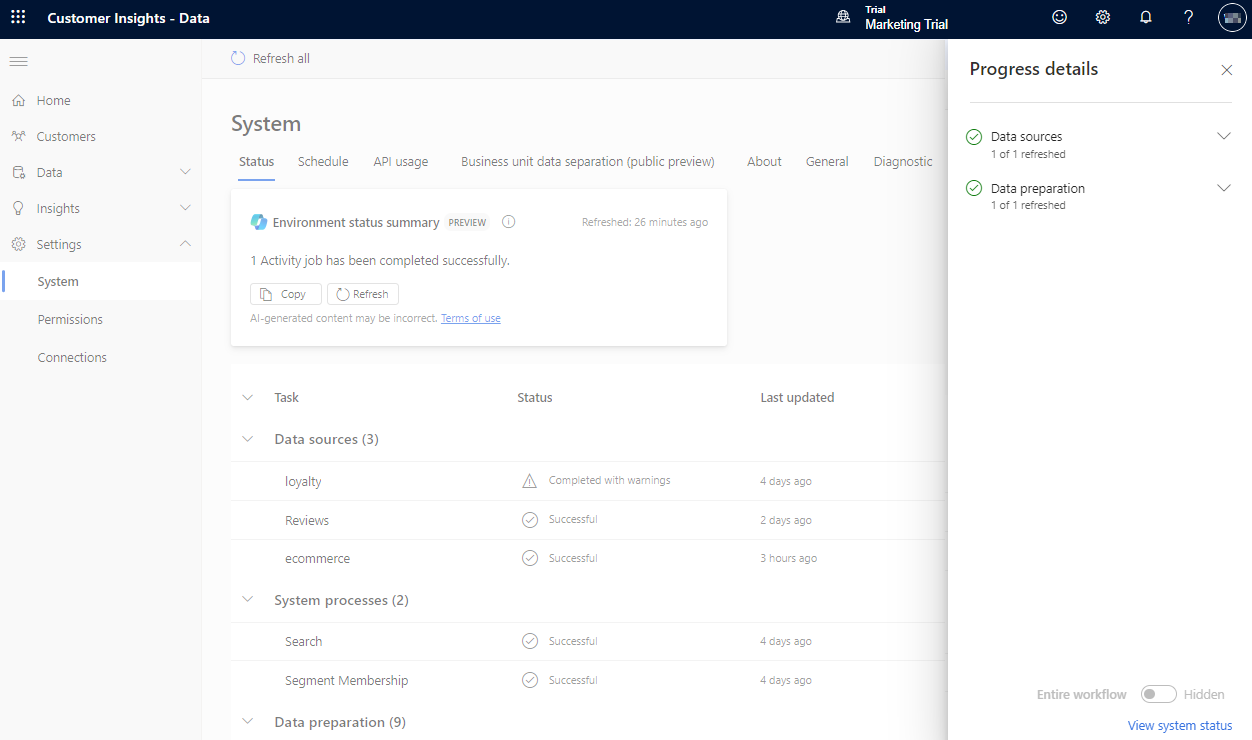Screen dimensions: 1252x740
Task: Switch to the Schedule tab
Action: (322, 161)
